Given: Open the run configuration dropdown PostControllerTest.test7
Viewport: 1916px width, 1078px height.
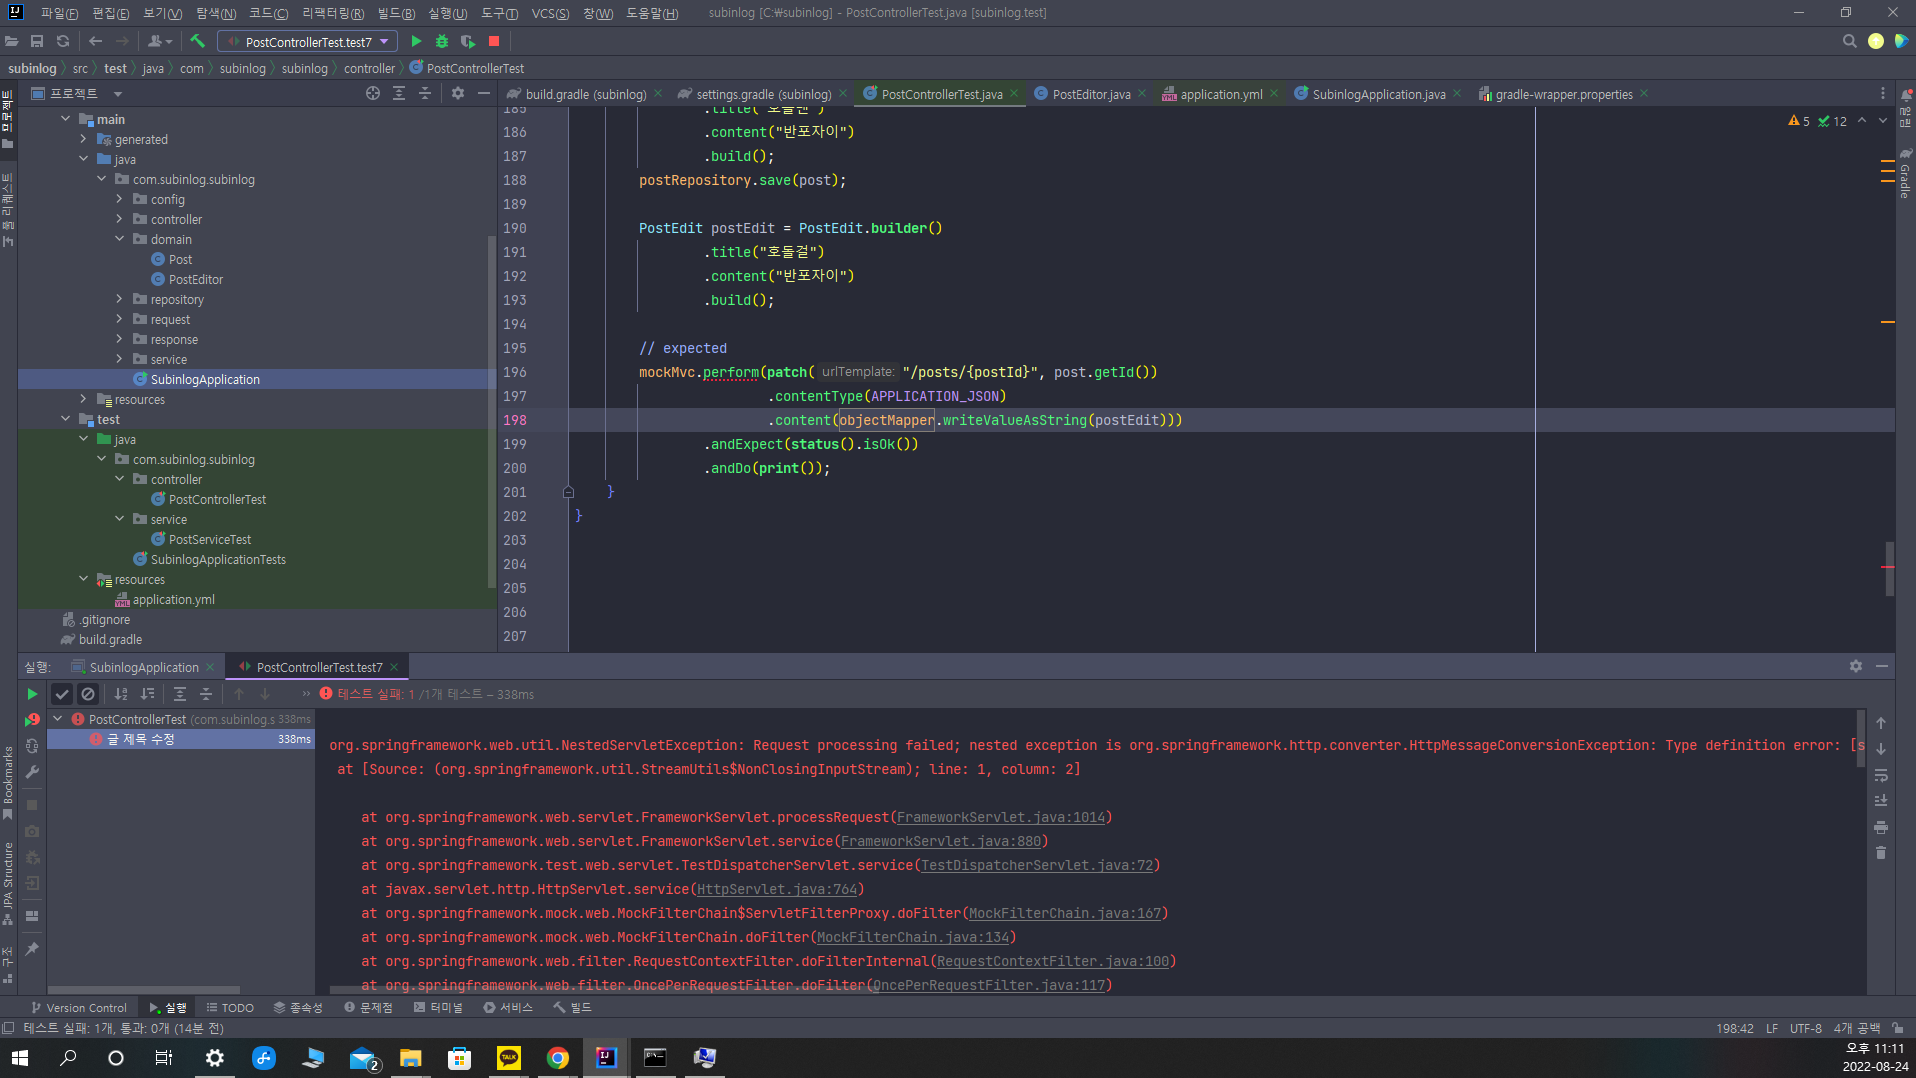Looking at the screenshot, I should pyautogui.click(x=308, y=41).
